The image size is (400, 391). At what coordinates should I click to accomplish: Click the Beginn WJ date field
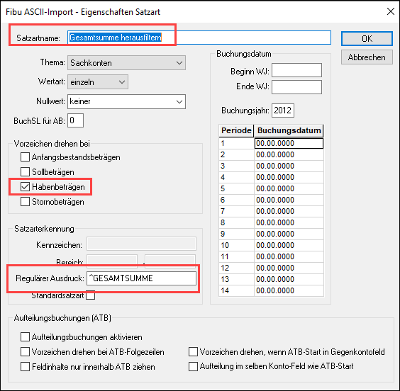297,71
